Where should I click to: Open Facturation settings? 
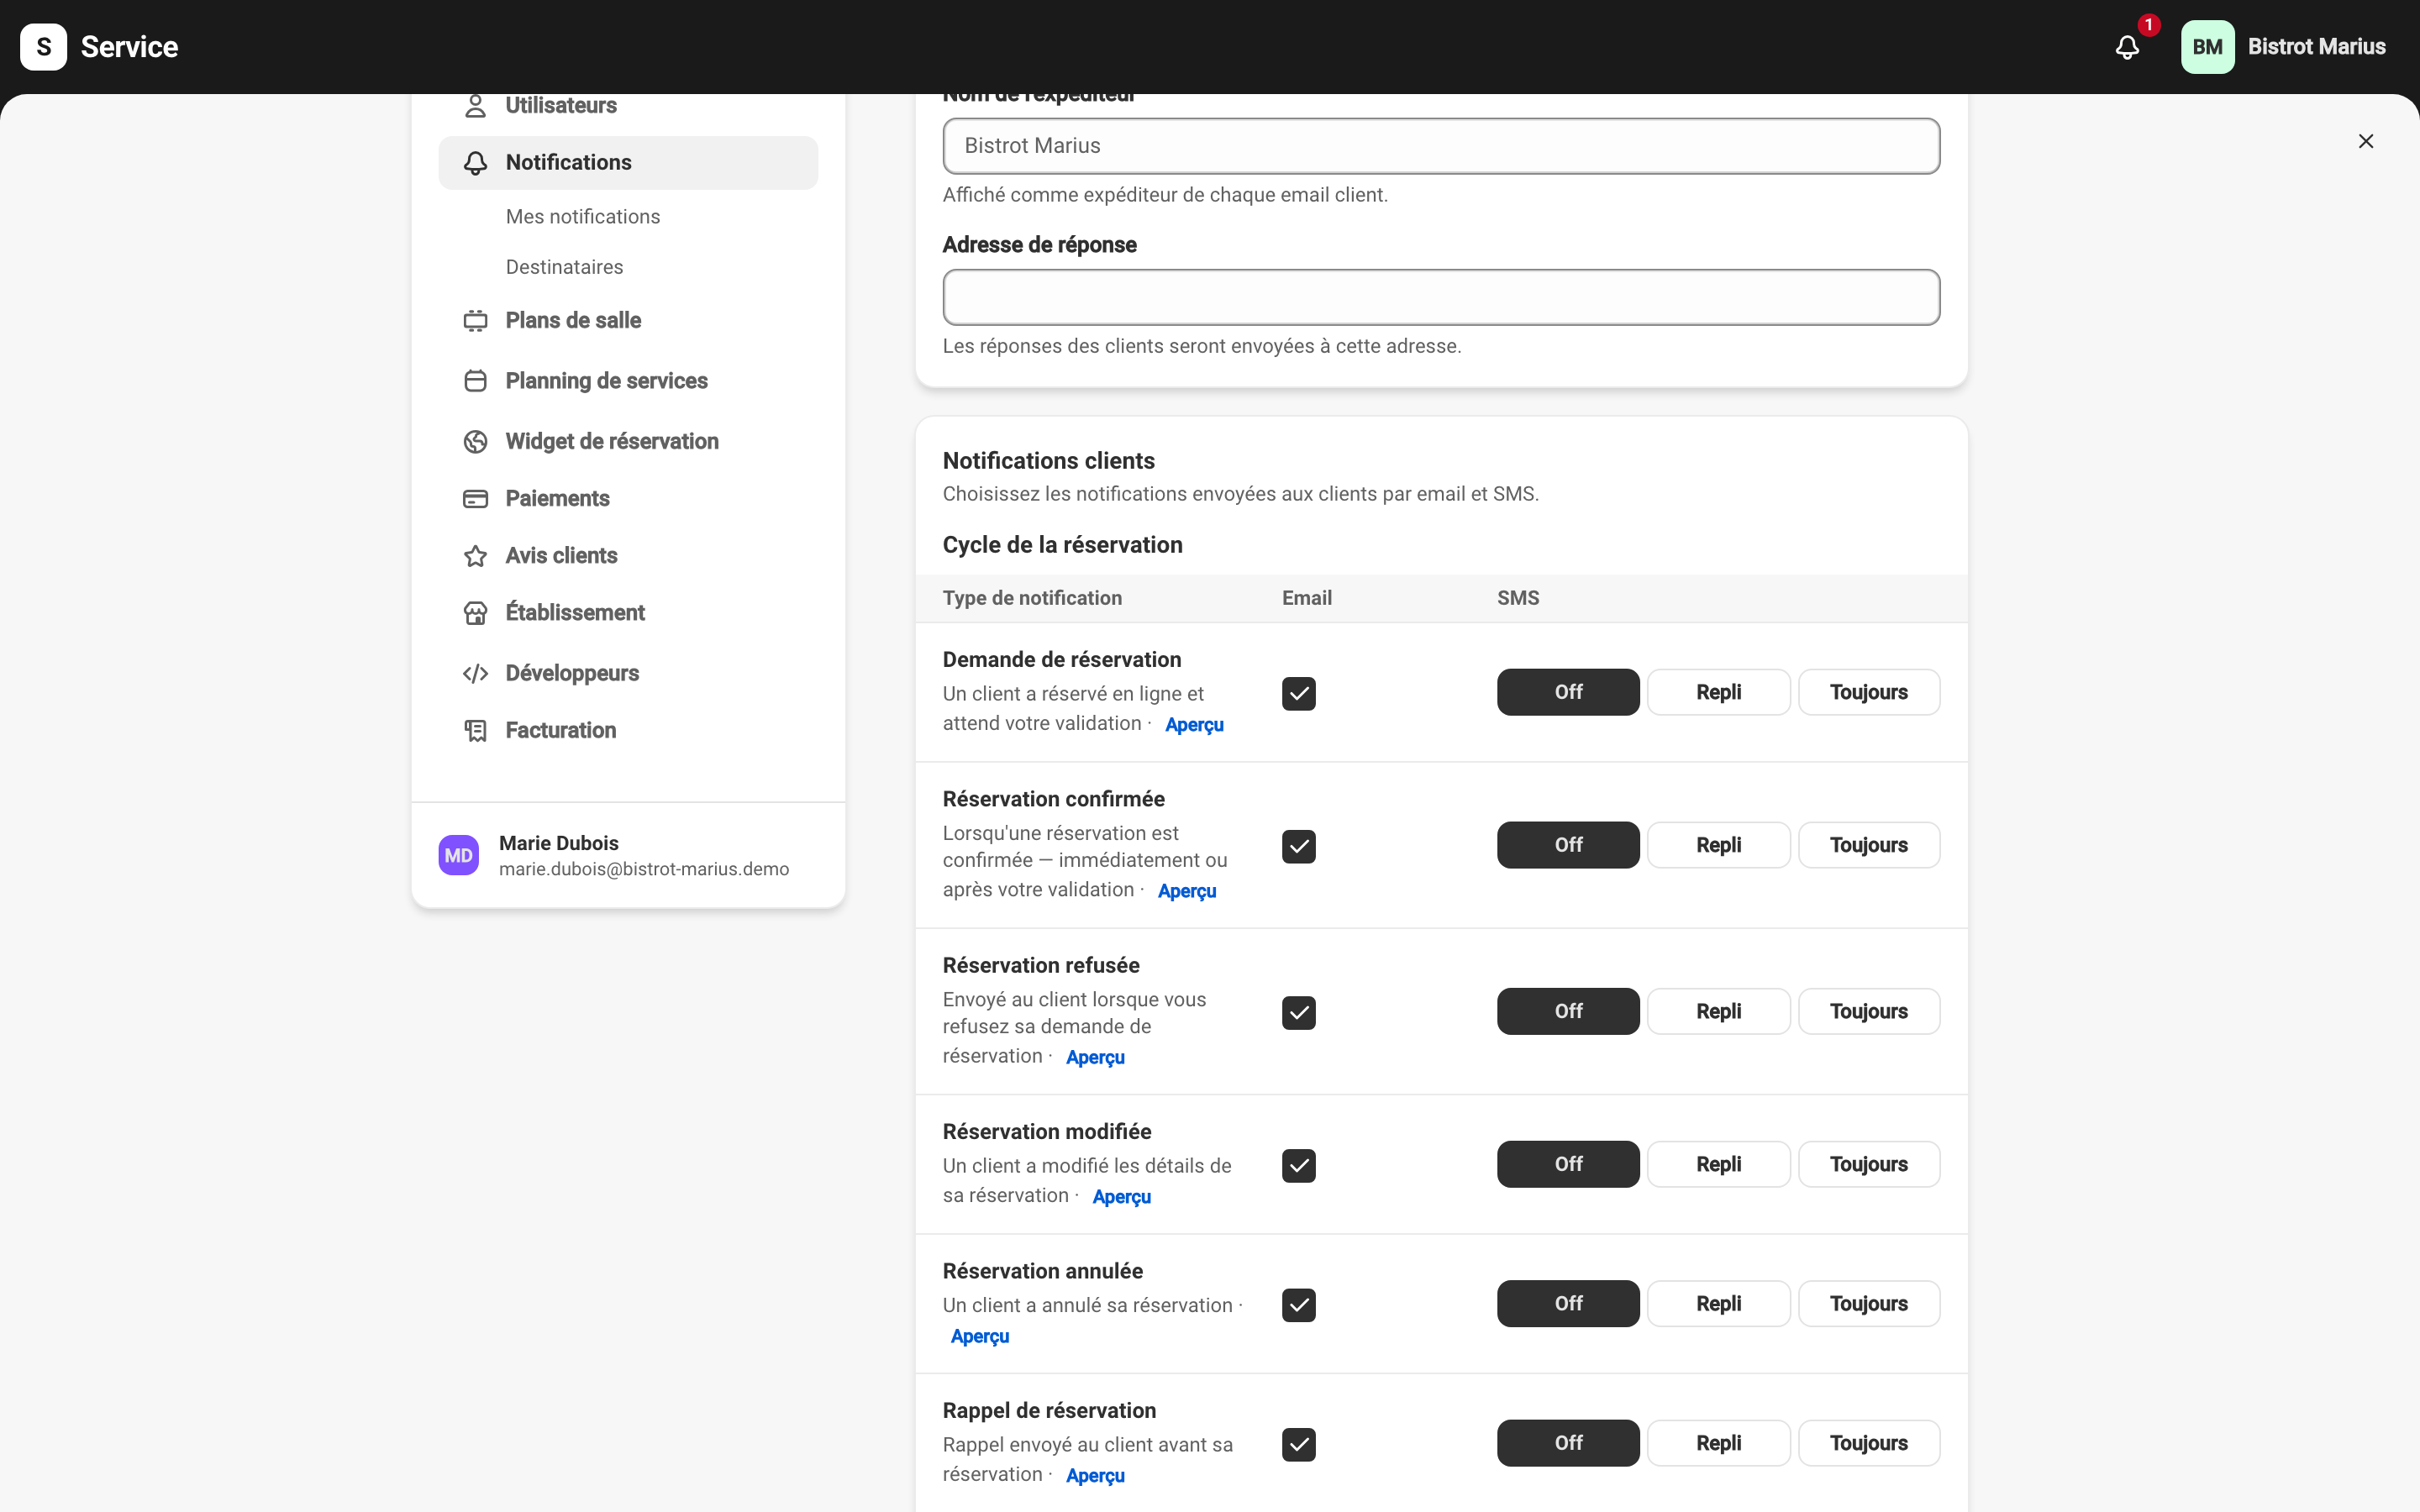pos(628,731)
